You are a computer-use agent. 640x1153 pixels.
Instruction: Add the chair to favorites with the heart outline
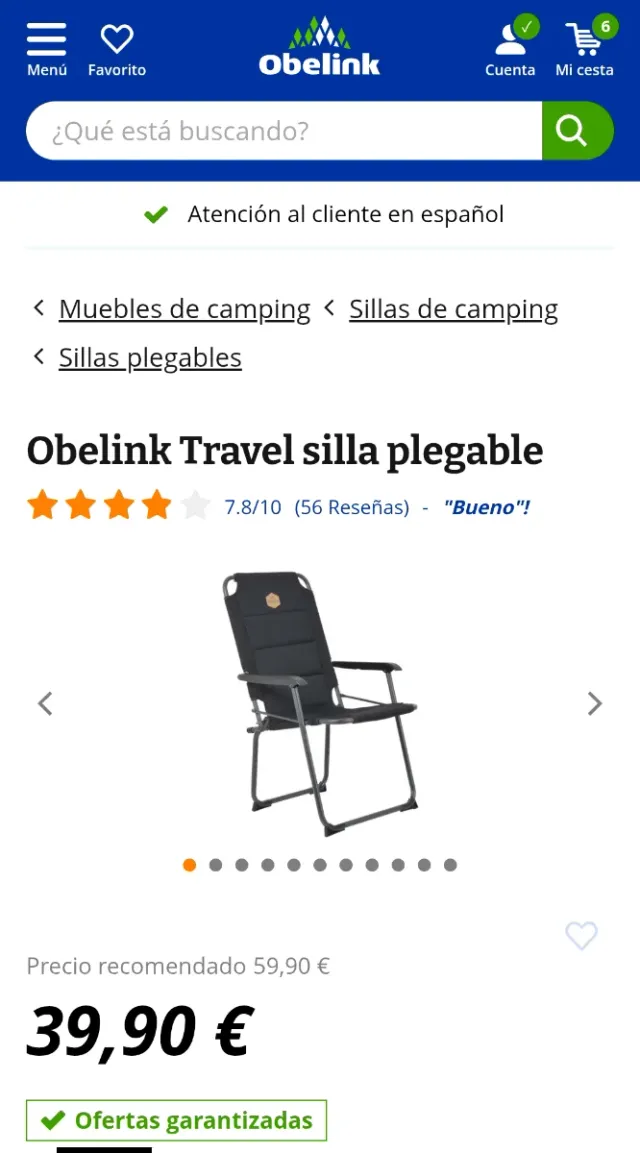coord(581,935)
